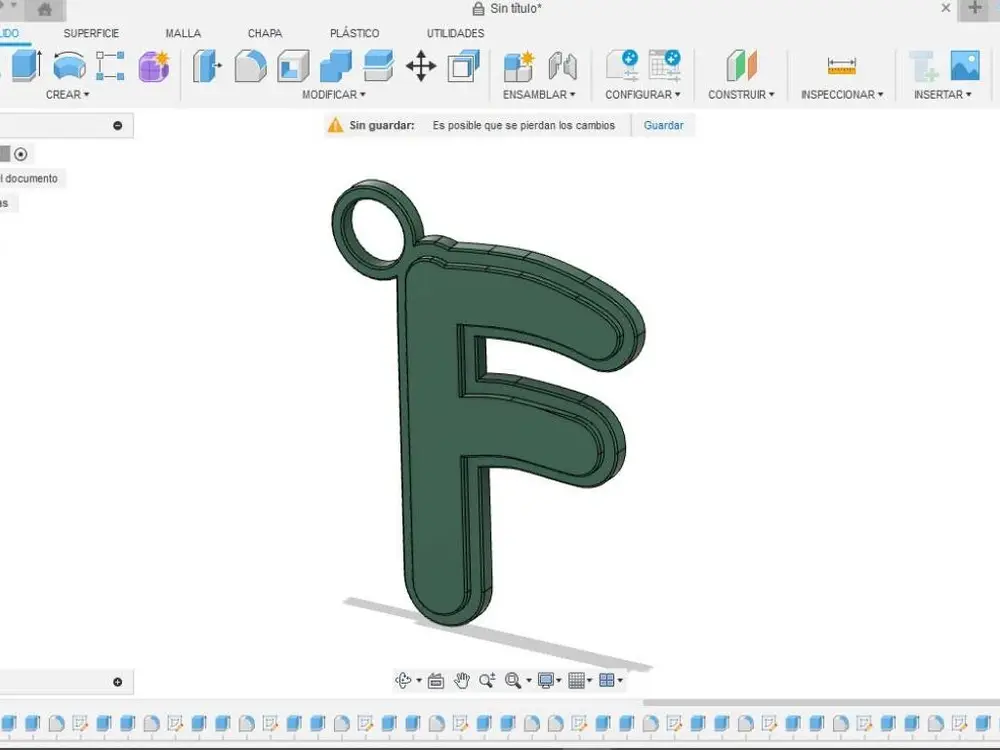Click the Orbit tool in navigation bar
The image size is (1000, 750).
[x=404, y=680]
